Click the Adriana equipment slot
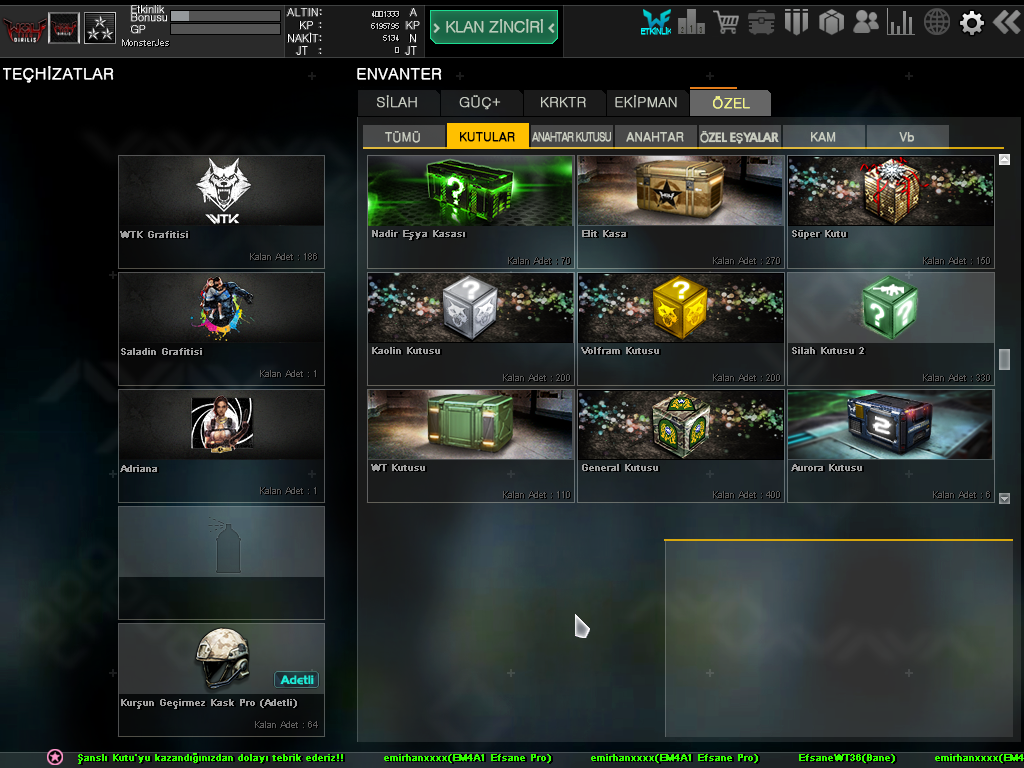The image size is (1024, 768). pos(221,446)
